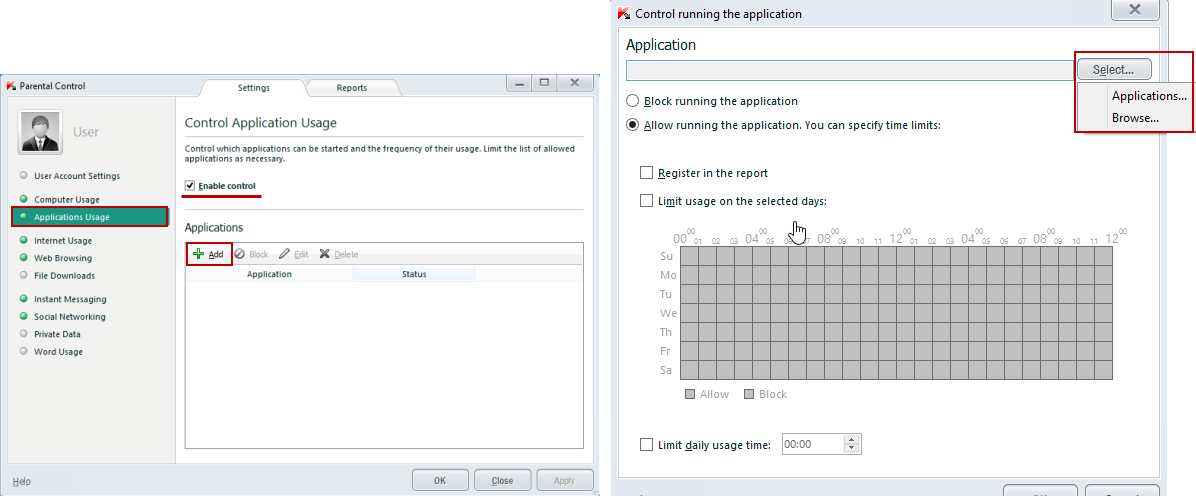Check Register in the report
The height and width of the screenshot is (496, 1196).
pyautogui.click(x=647, y=173)
